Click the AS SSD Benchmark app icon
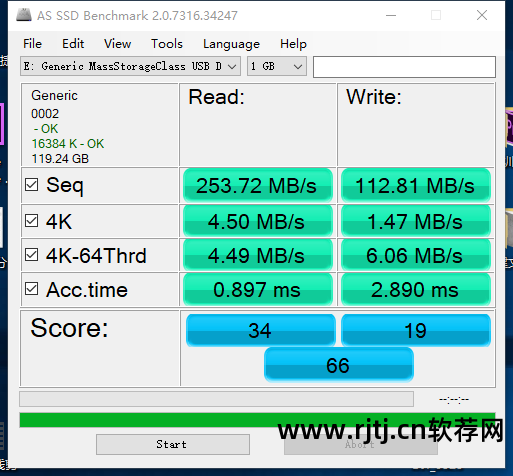Screen dimensions: 513x476 coord(24,15)
